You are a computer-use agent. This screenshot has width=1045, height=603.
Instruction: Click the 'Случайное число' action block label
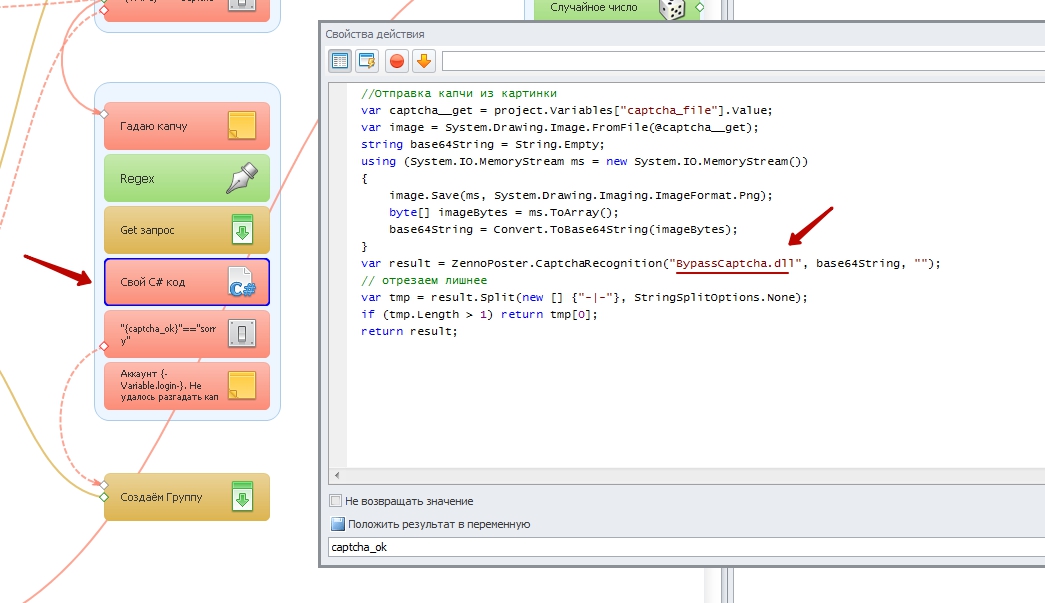click(593, 8)
